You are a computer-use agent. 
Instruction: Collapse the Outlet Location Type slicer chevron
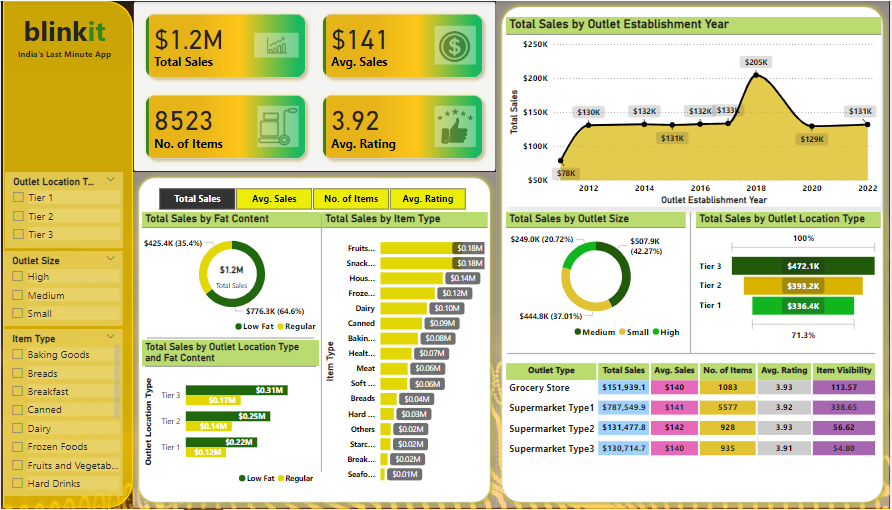111,181
